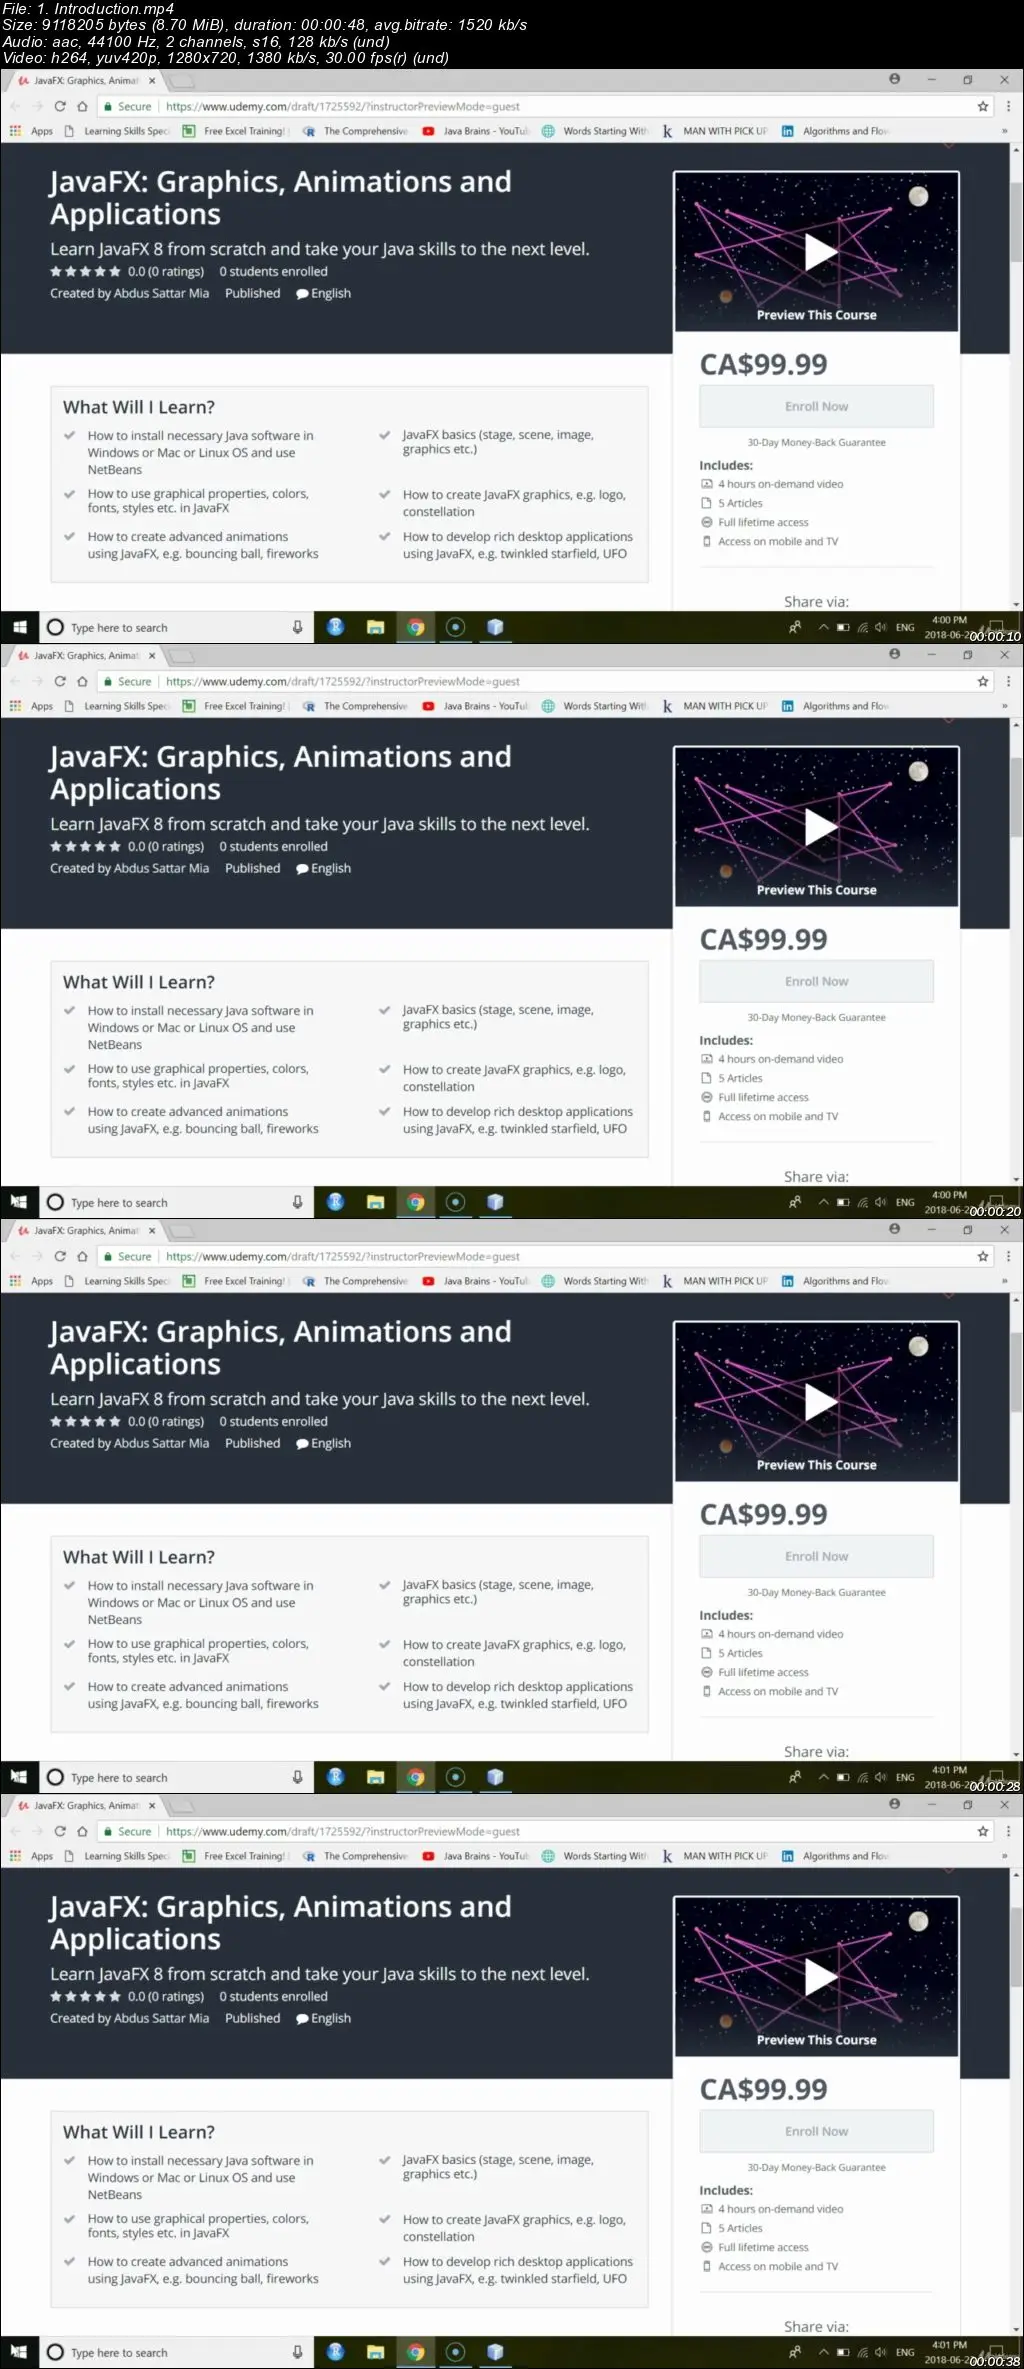1024x2369 pixels.
Task: Click English language label in frame 00:00:20
Action: pyautogui.click(x=331, y=868)
